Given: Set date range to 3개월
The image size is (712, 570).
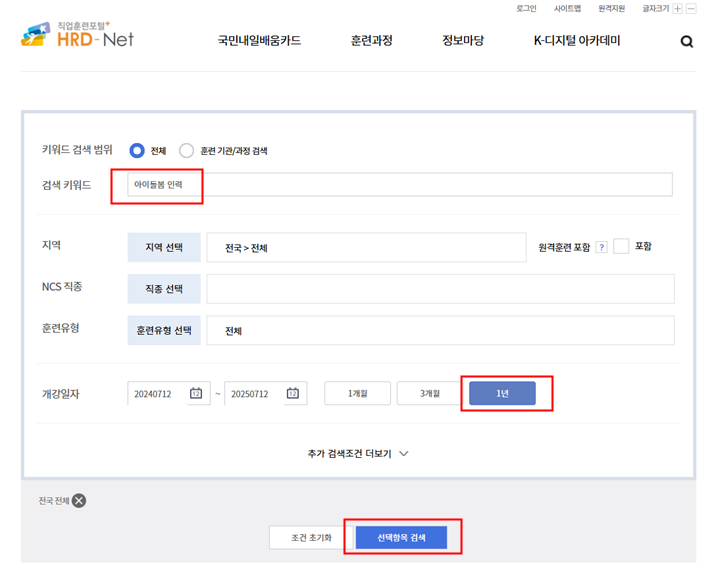Looking at the screenshot, I should pos(429,393).
